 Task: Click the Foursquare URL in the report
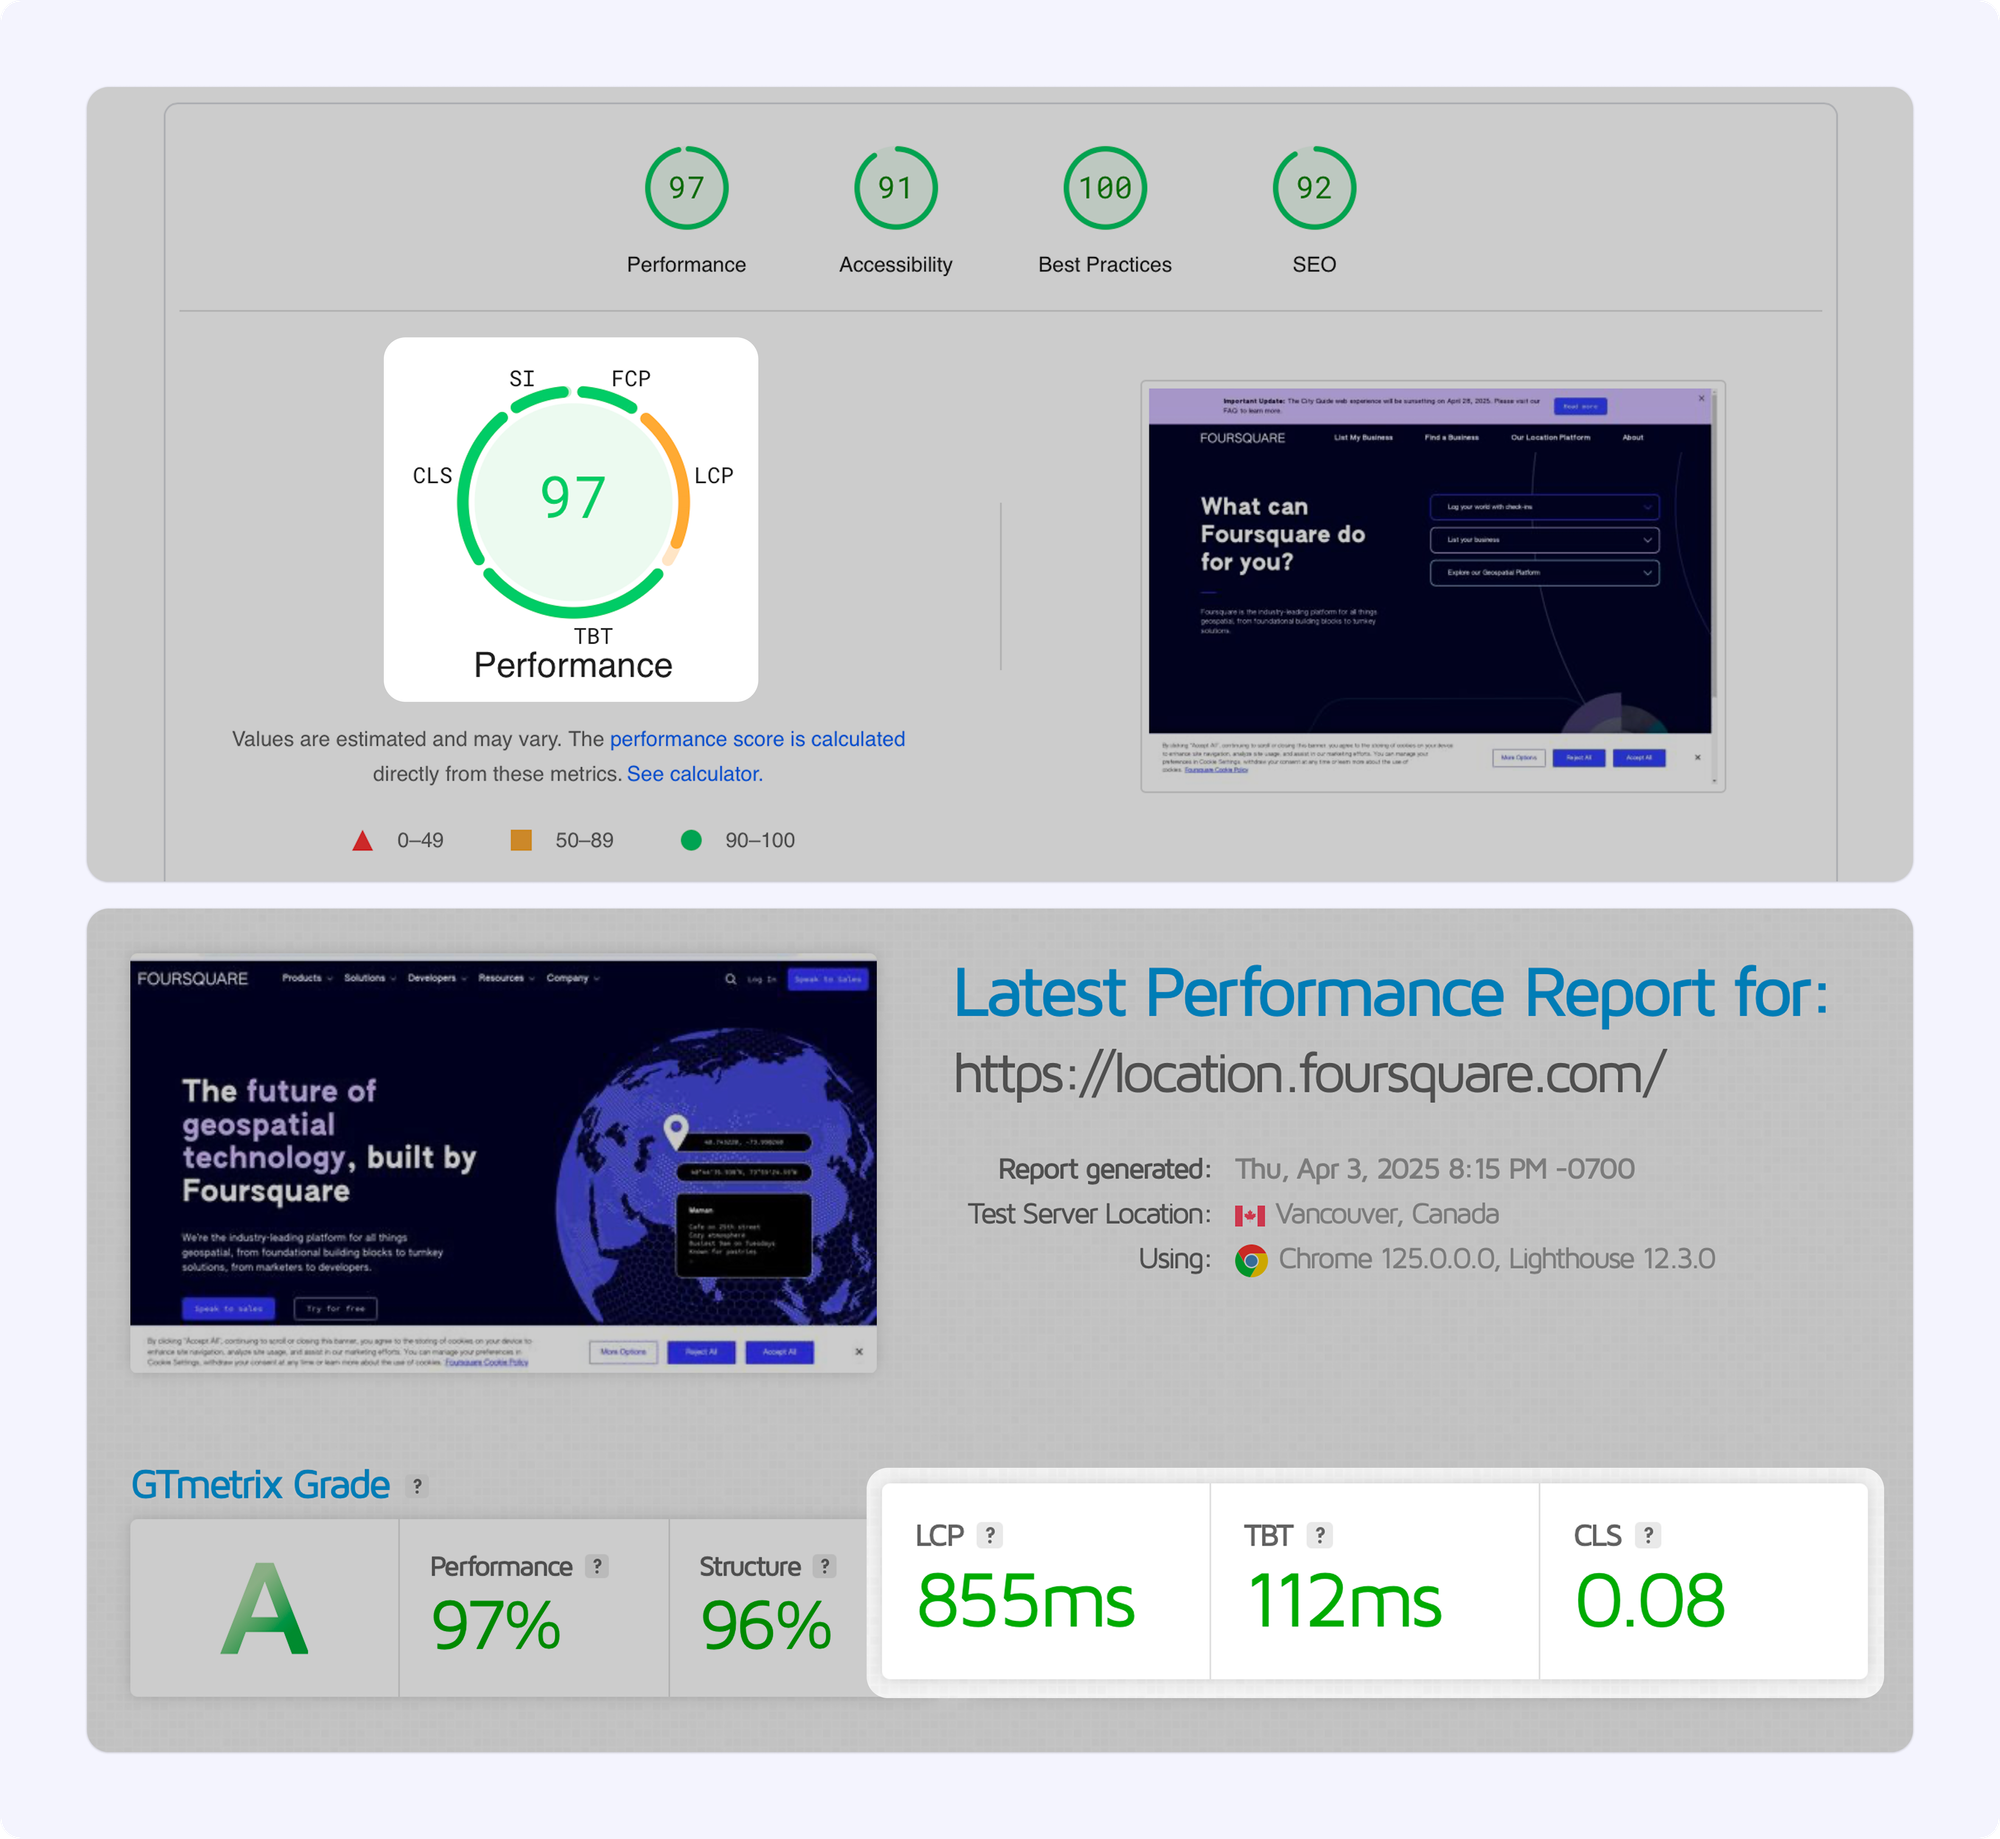click(1309, 1074)
